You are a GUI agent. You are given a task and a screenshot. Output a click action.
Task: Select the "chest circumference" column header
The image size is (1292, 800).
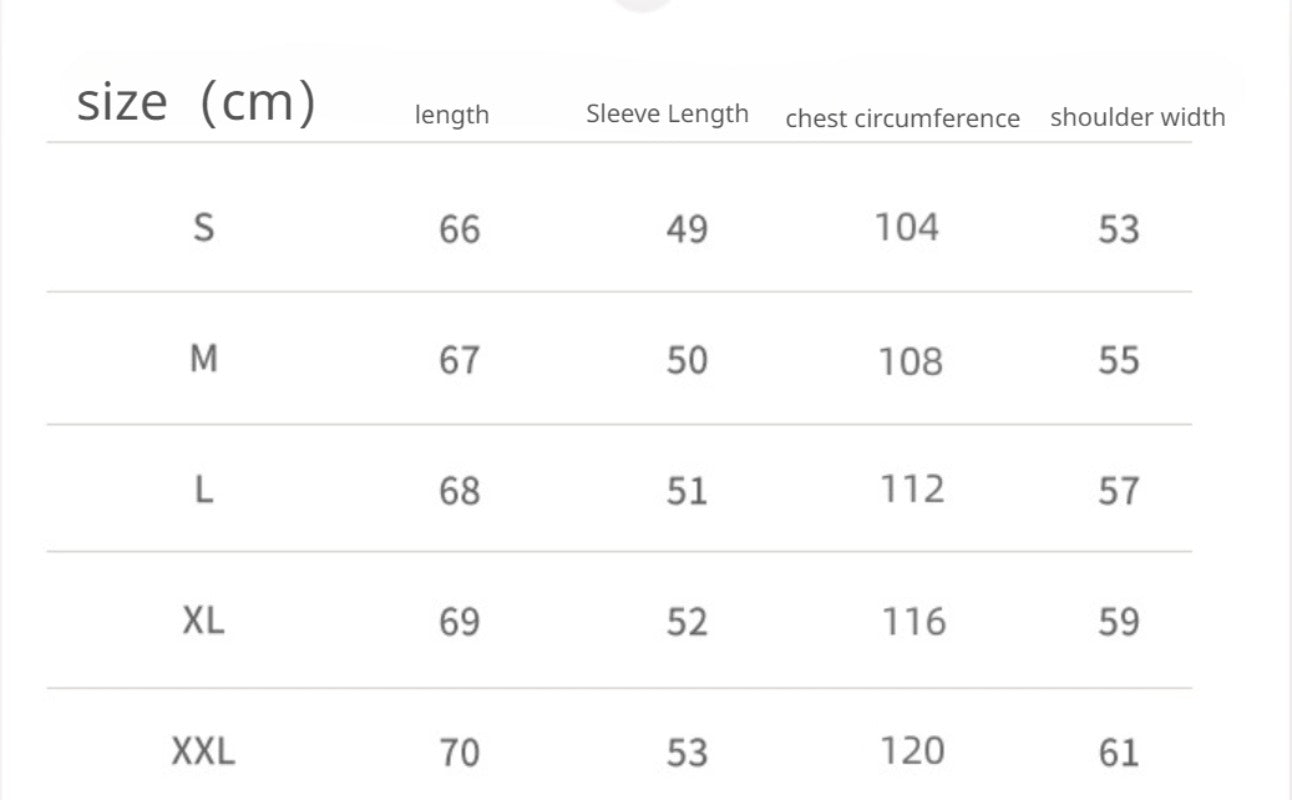pyautogui.click(x=902, y=118)
